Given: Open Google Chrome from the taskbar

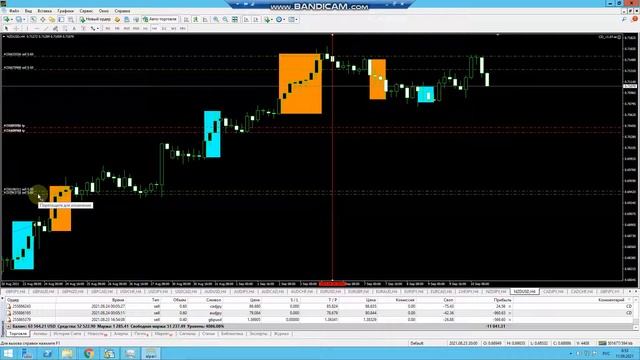Looking at the screenshot, I should coord(89,353).
